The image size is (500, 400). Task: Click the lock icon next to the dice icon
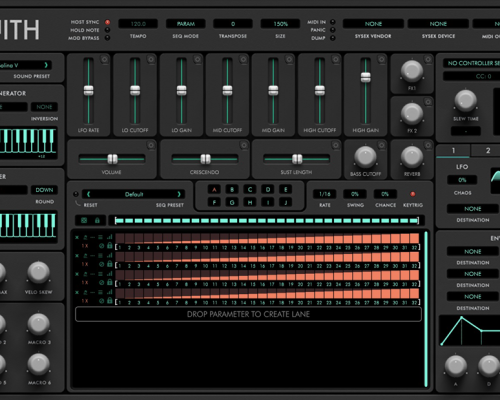pos(97,220)
